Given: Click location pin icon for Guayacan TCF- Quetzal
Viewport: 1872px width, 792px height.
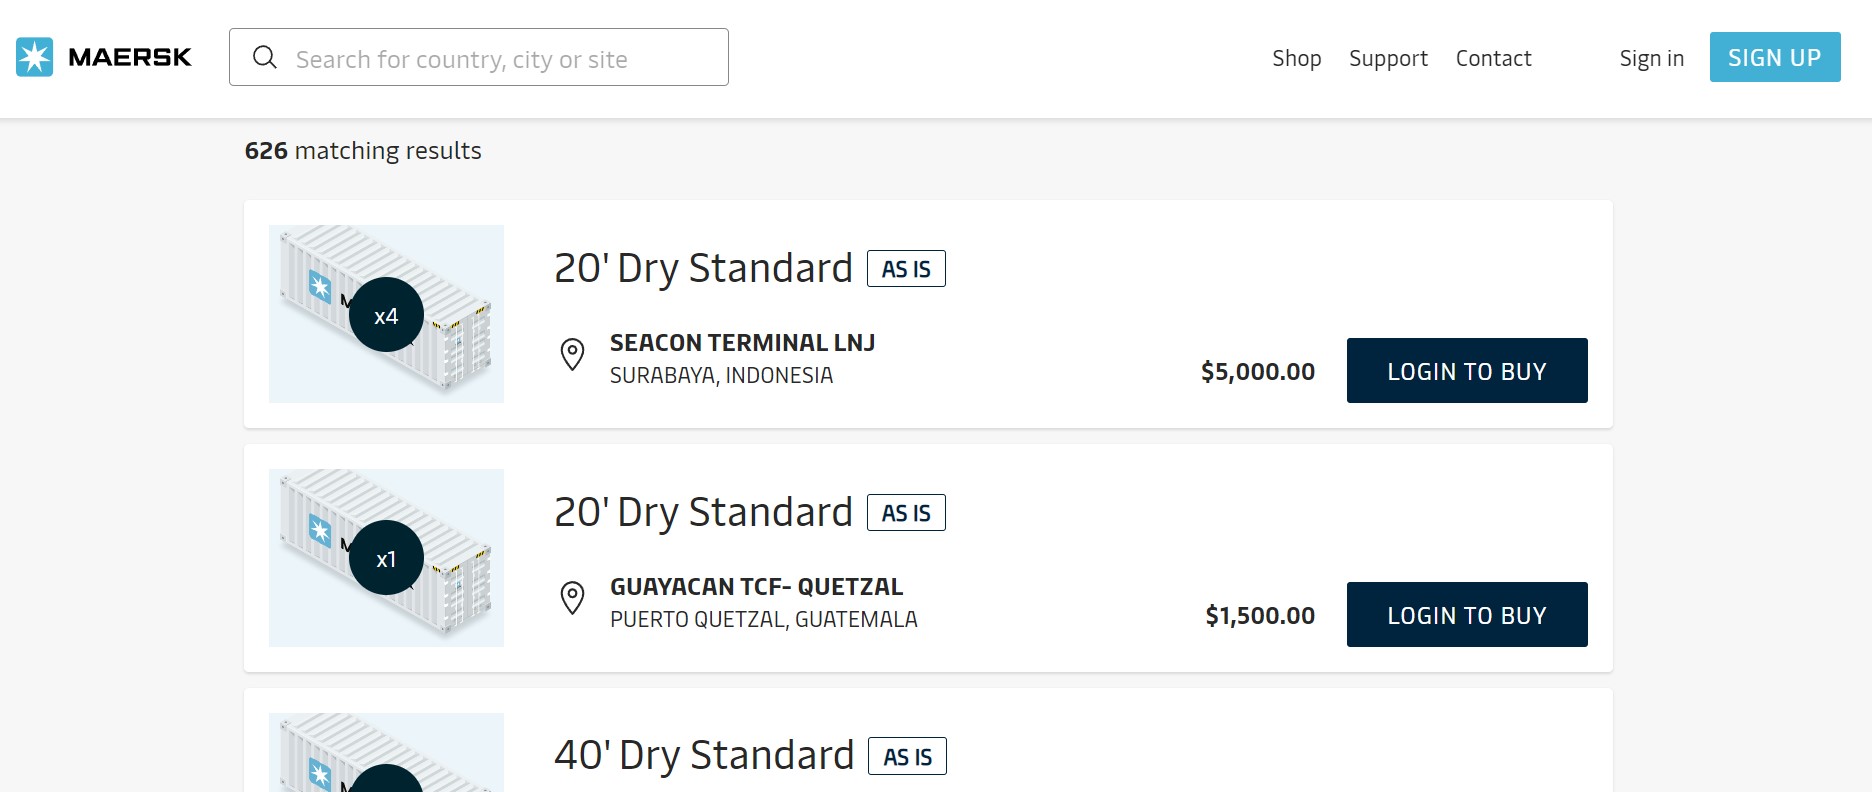Looking at the screenshot, I should click(x=572, y=598).
